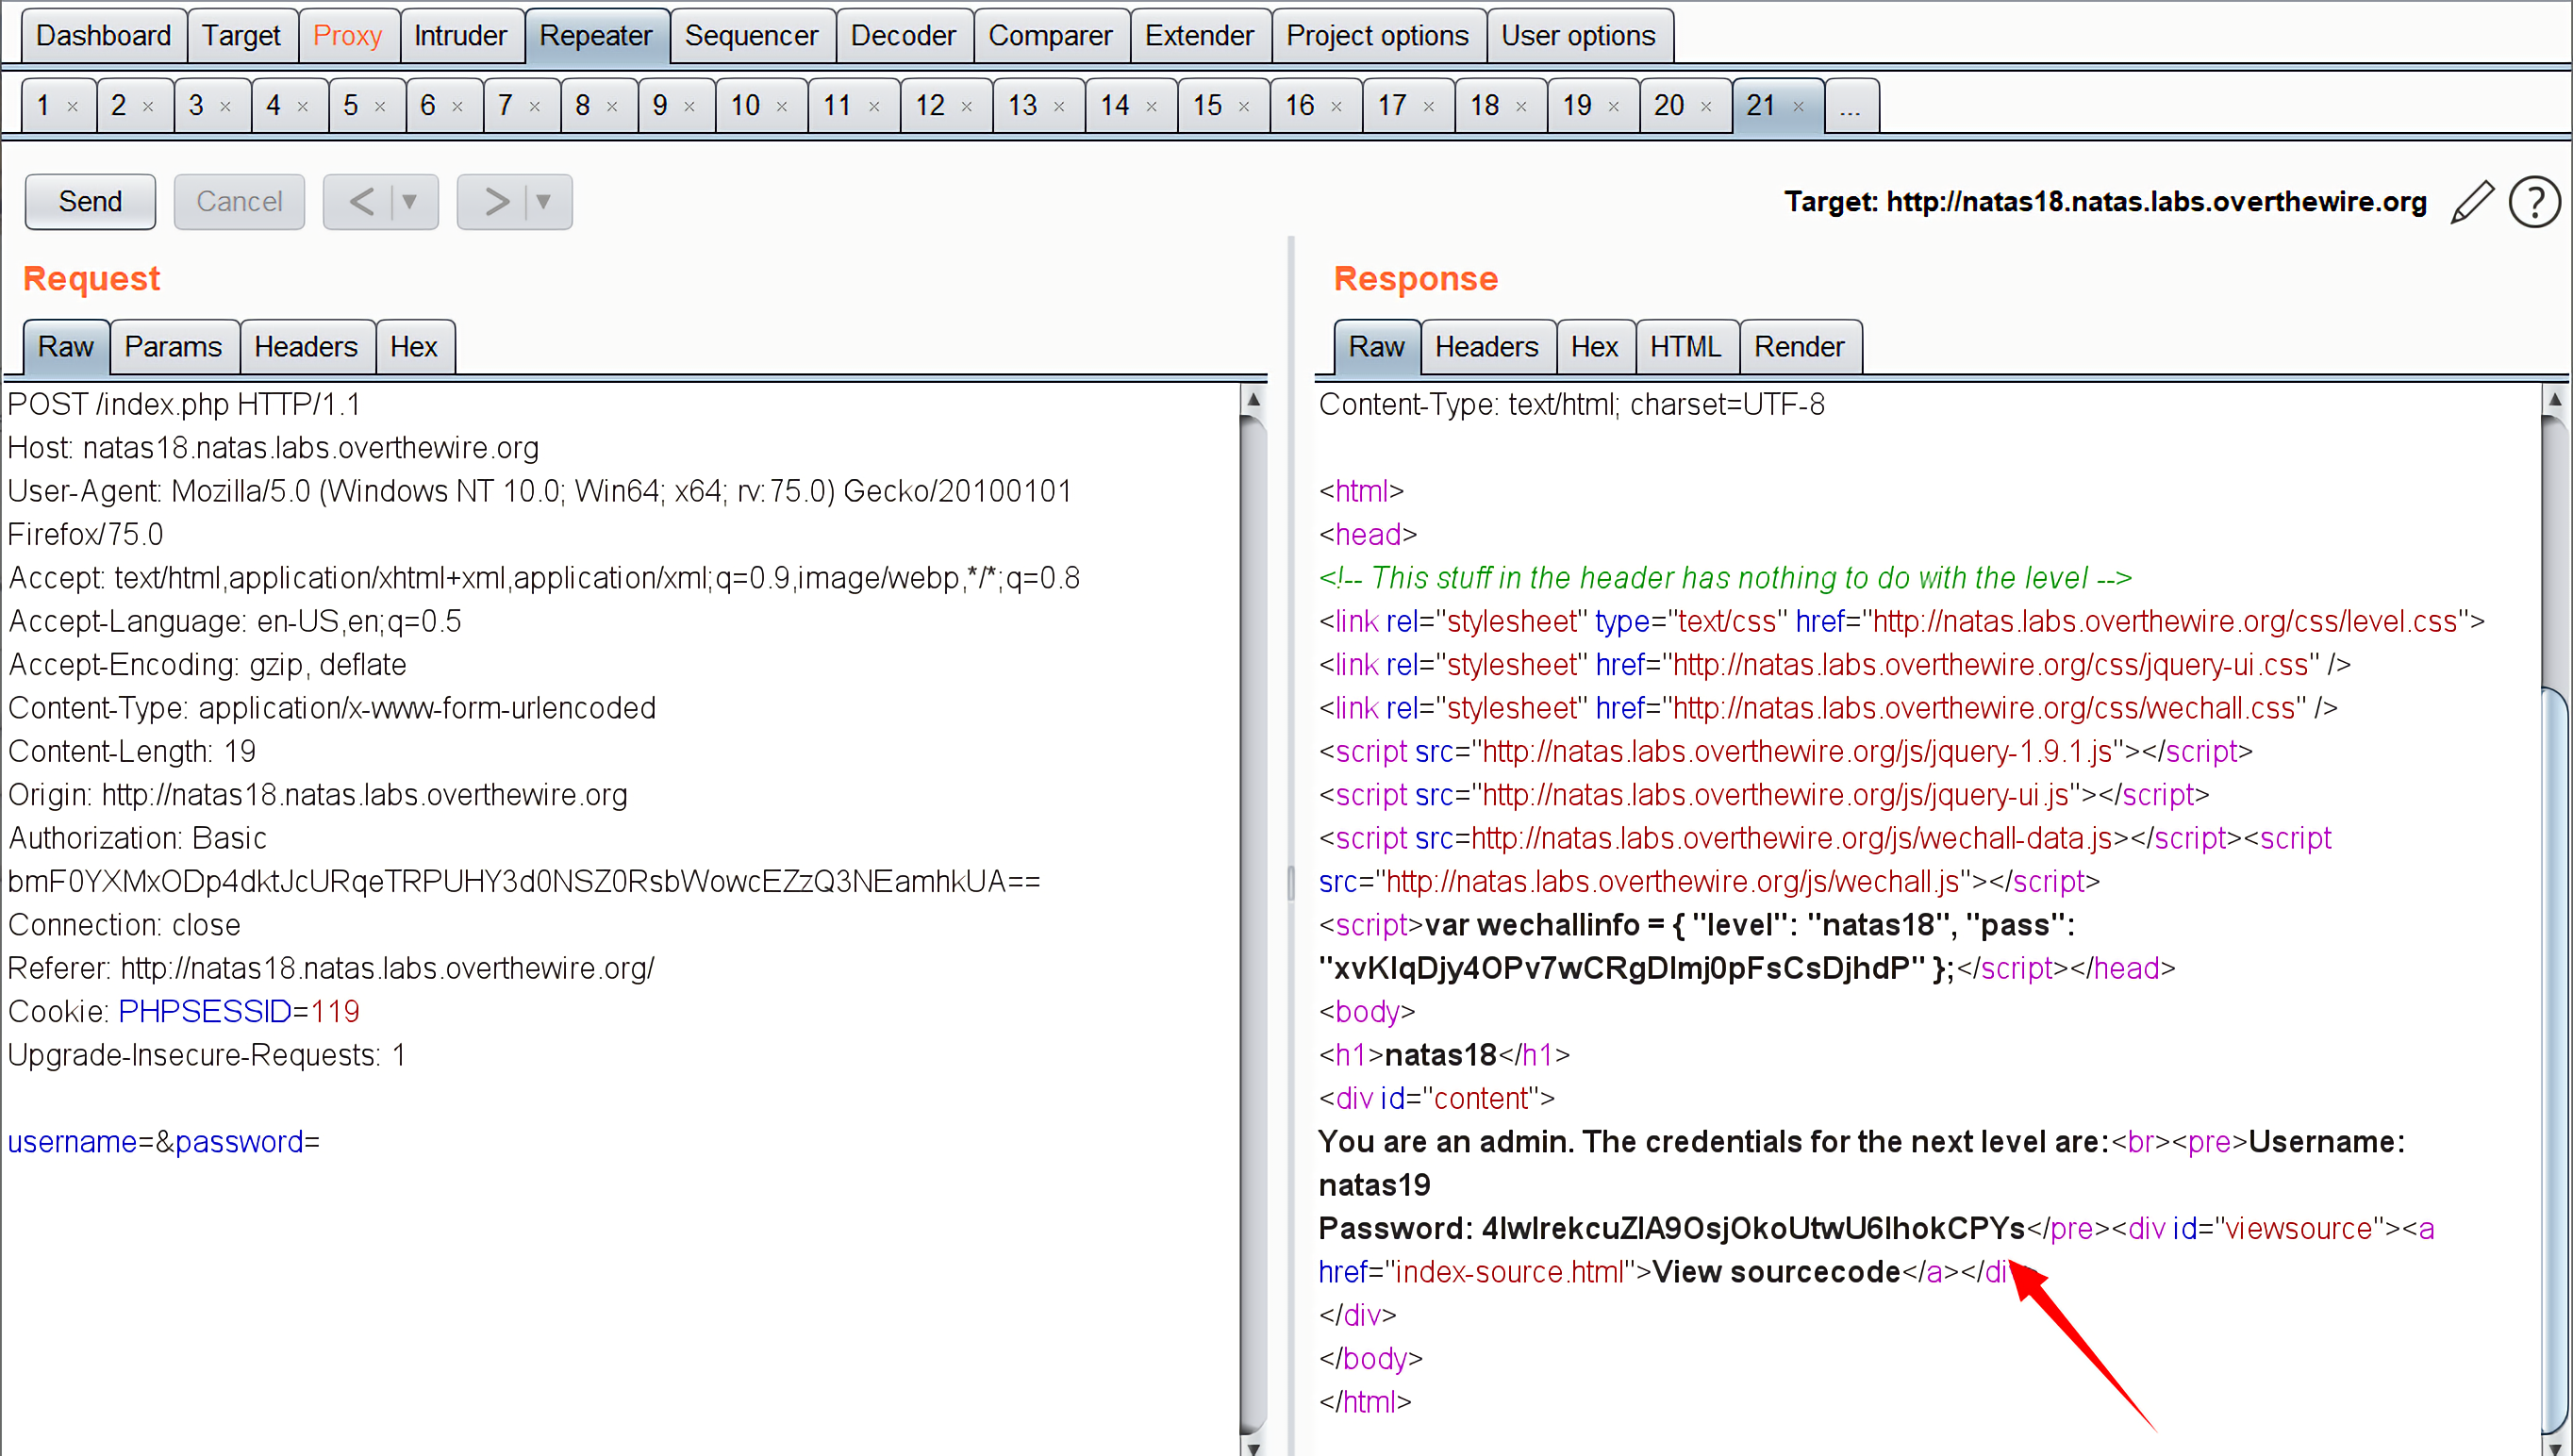Switch response view to Headers tab
The image size is (2573, 1456).
coord(1488,347)
